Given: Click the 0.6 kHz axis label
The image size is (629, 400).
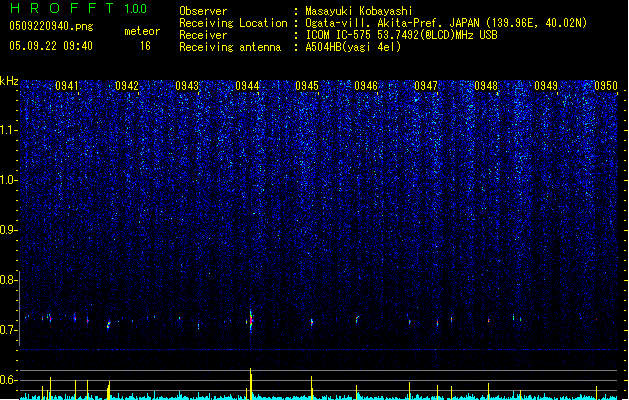Looking at the screenshot, I should [x=9, y=380].
